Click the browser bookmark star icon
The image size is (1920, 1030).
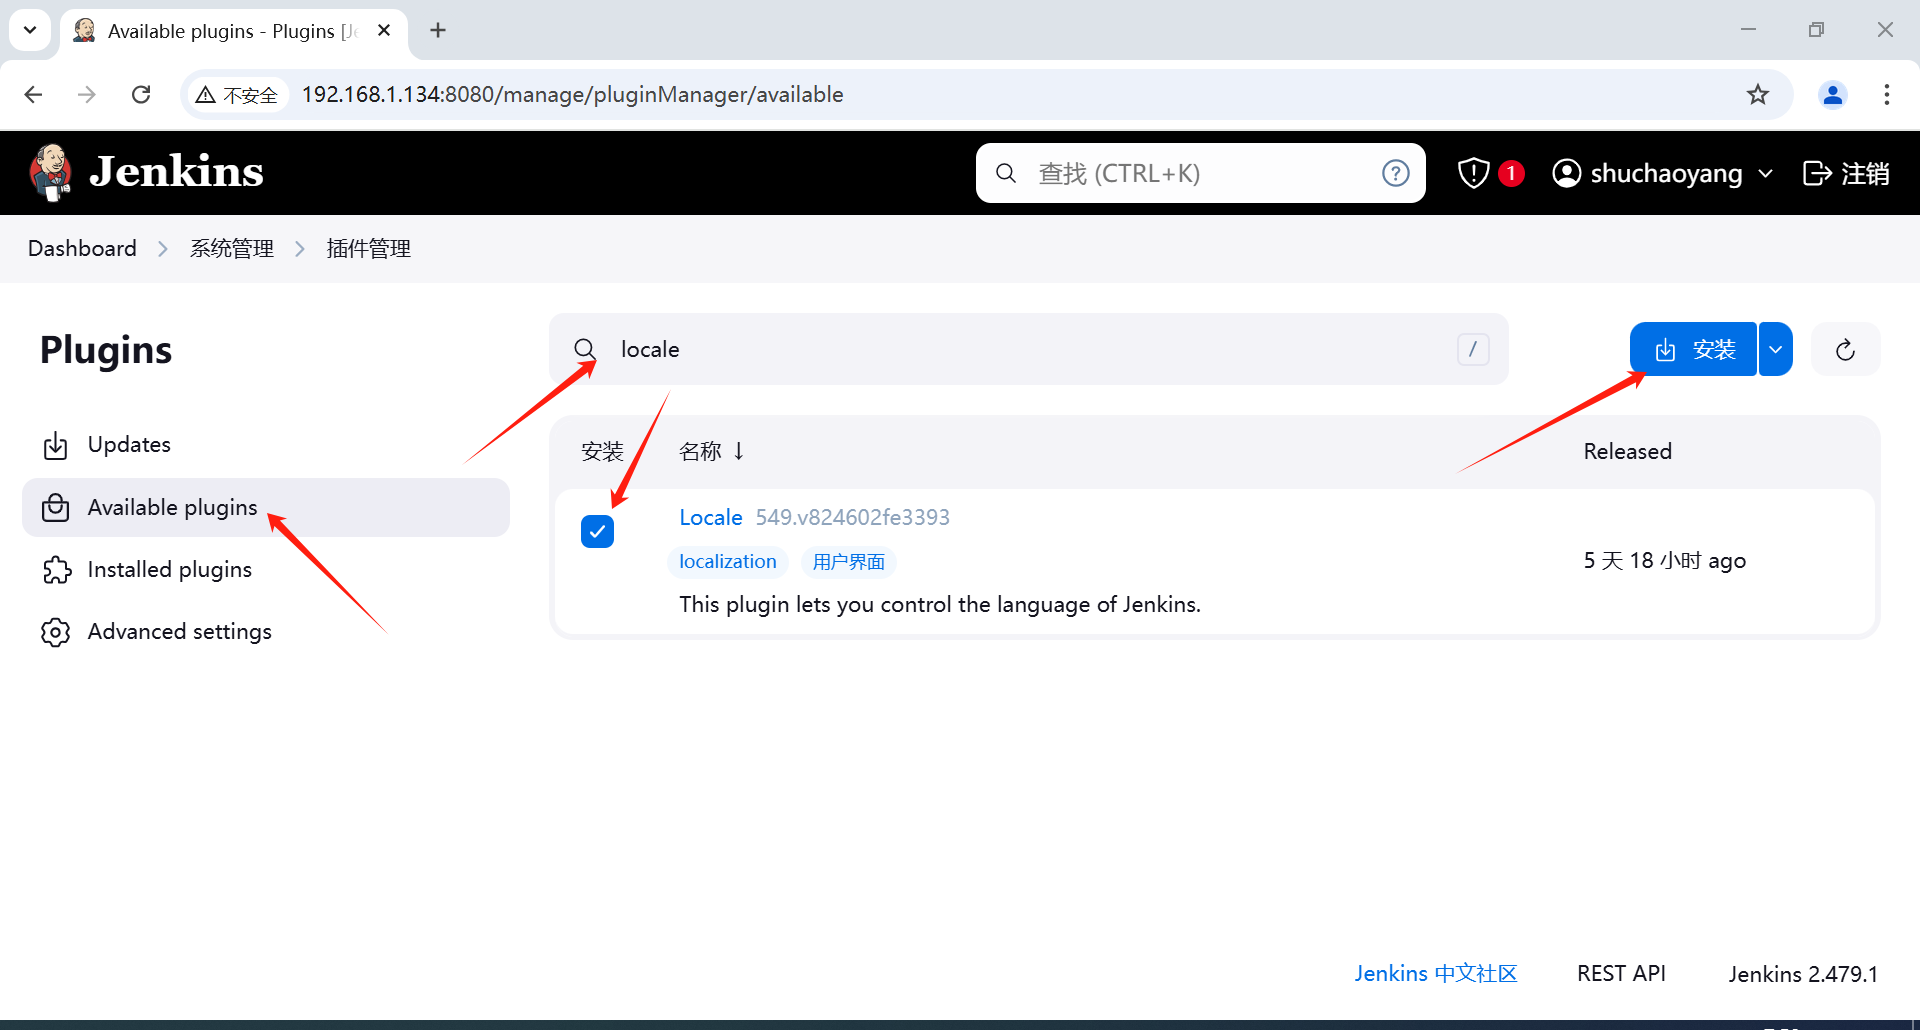pyautogui.click(x=1758, y=94)
